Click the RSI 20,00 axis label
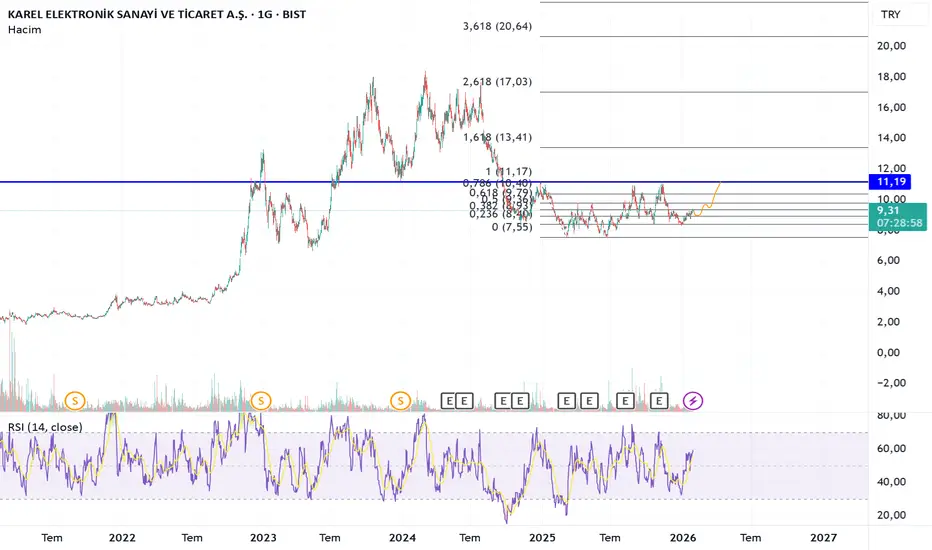 point(892,516)
